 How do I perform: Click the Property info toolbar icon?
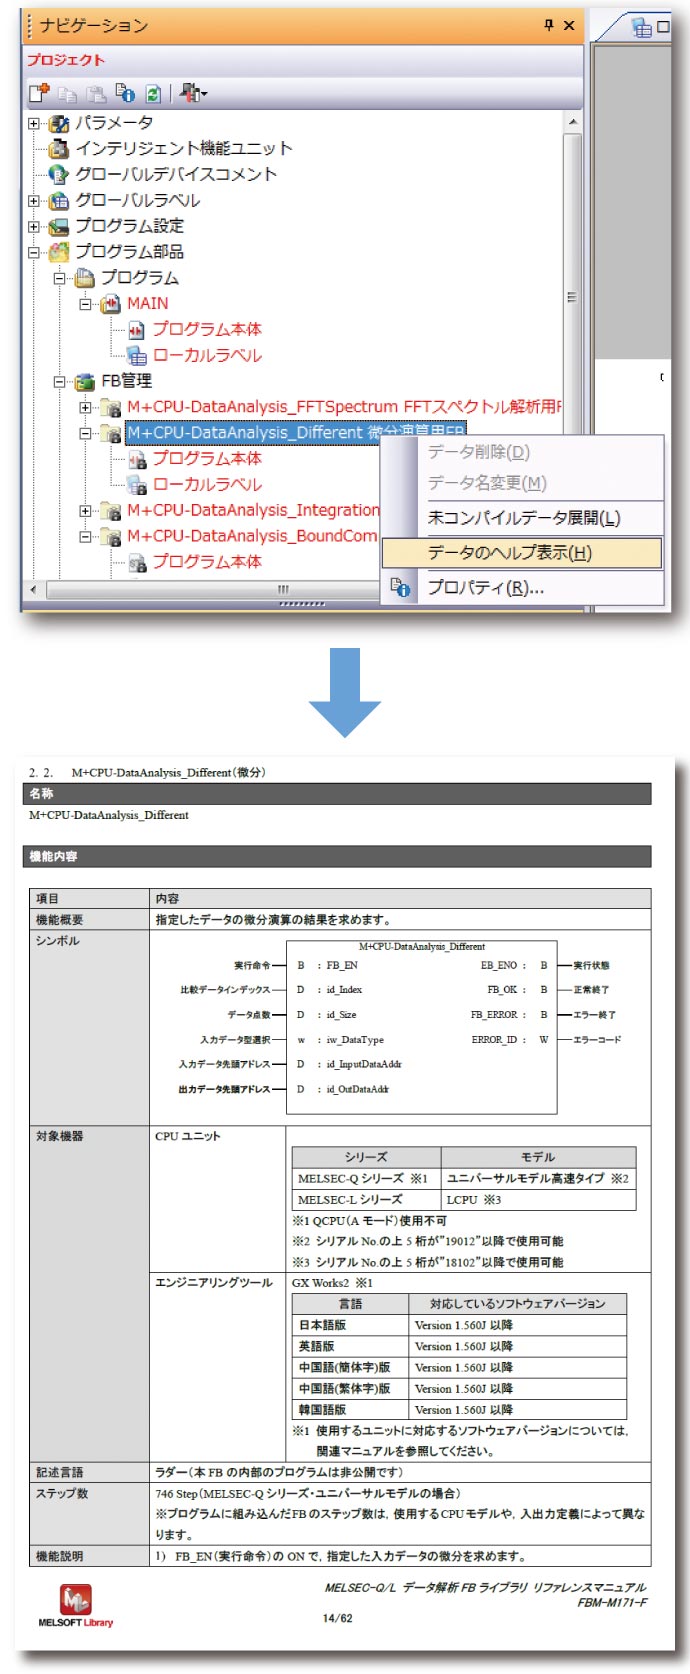[125, 94]
